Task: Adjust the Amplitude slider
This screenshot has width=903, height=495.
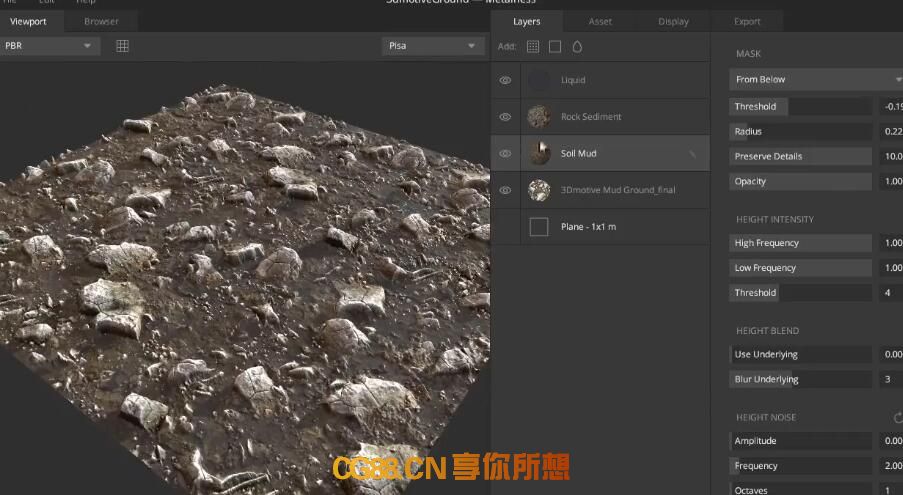Action: (x=800, y=441)
